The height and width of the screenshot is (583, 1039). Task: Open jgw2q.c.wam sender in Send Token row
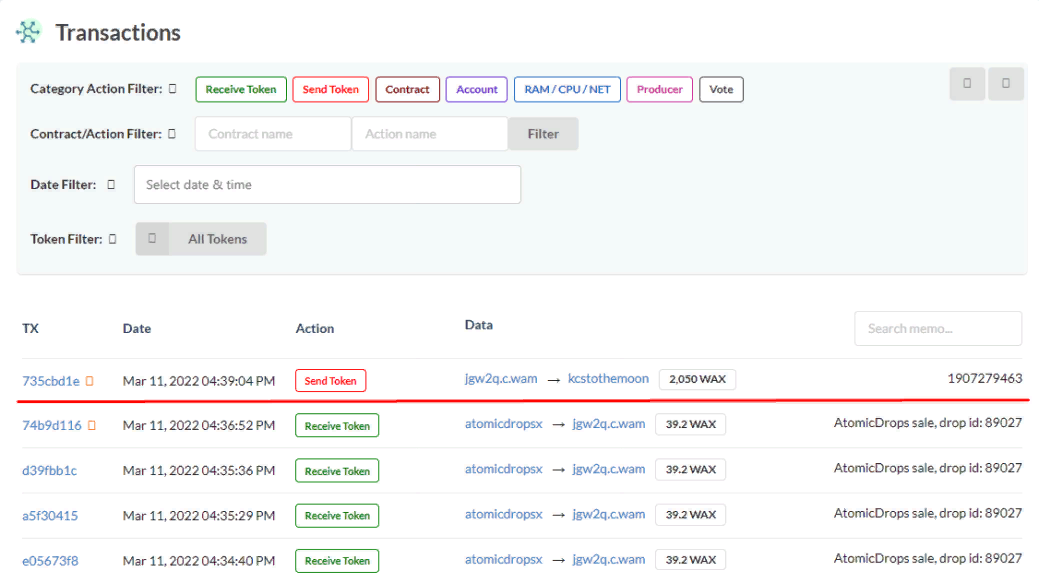click(501, 378)
